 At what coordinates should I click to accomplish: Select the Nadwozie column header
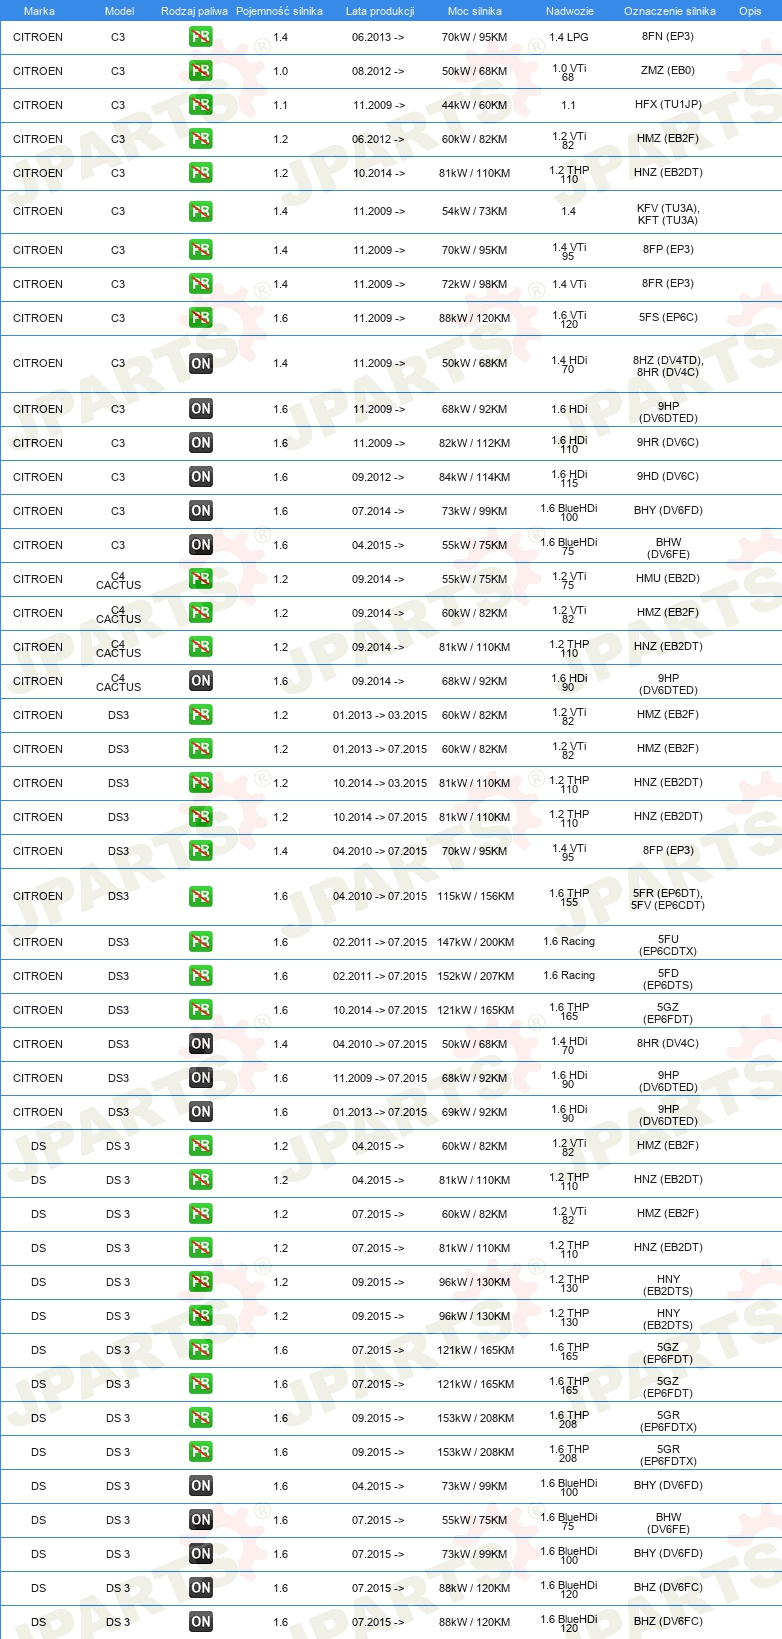[570, 11]
